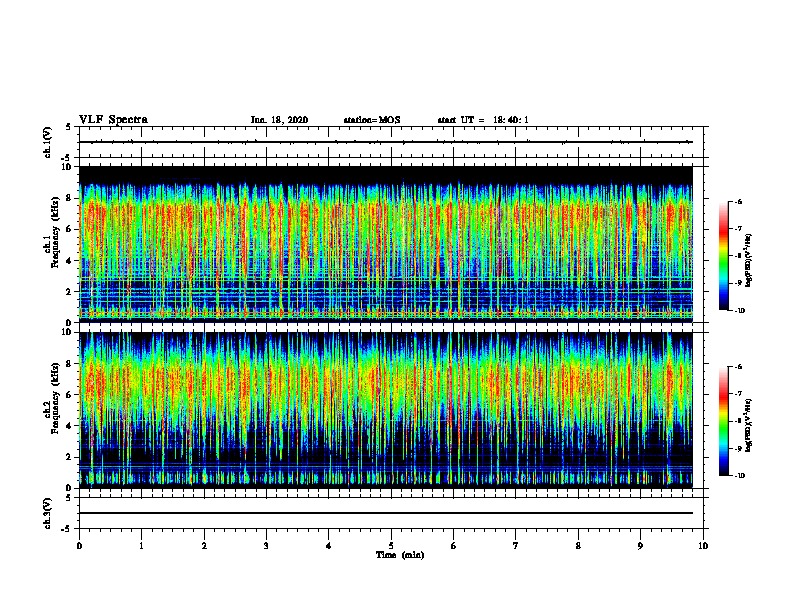Click time-axis tick label "2"
792x612 pixels.
[204, 546]
